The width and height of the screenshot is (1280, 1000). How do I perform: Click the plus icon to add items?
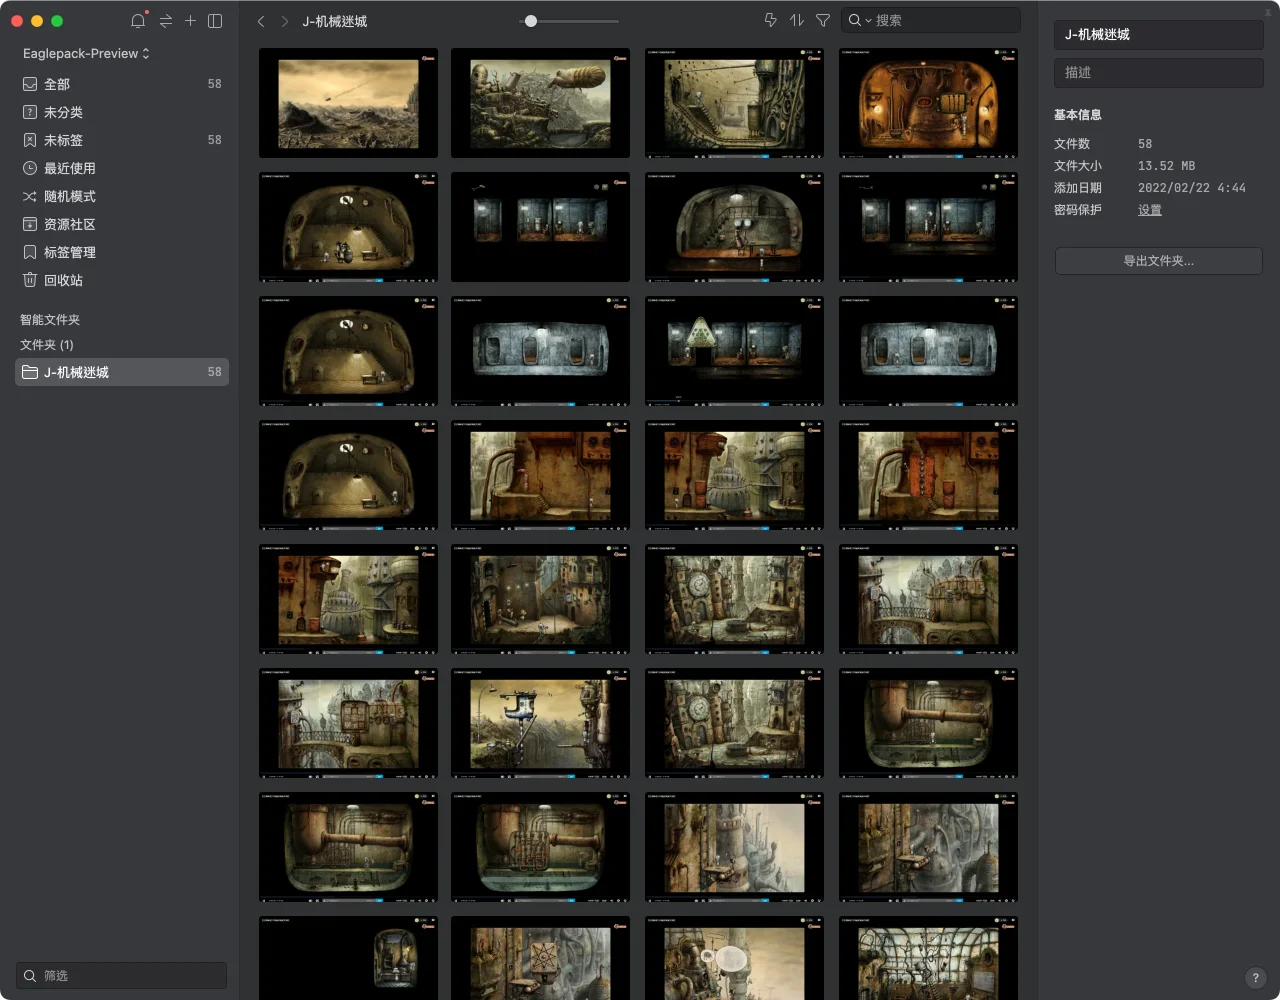(x=190, y=20)
